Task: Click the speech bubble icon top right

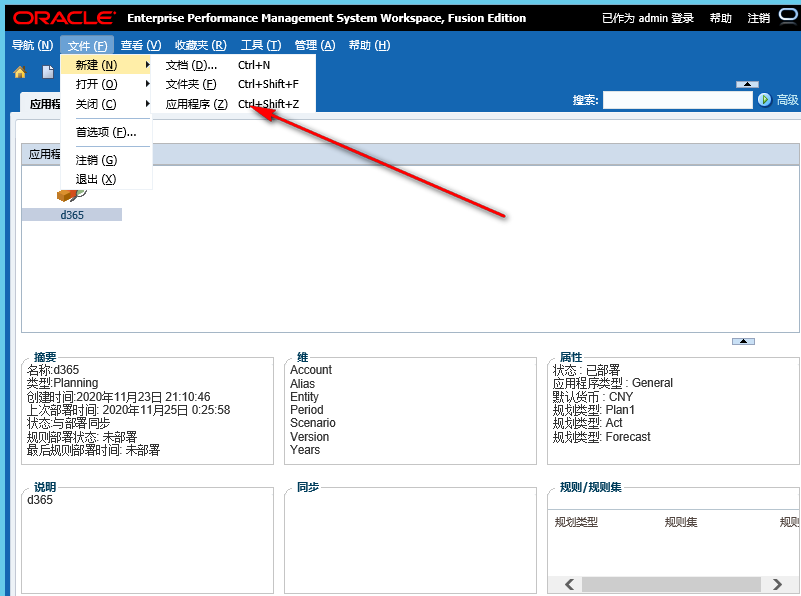Action: 789,17
